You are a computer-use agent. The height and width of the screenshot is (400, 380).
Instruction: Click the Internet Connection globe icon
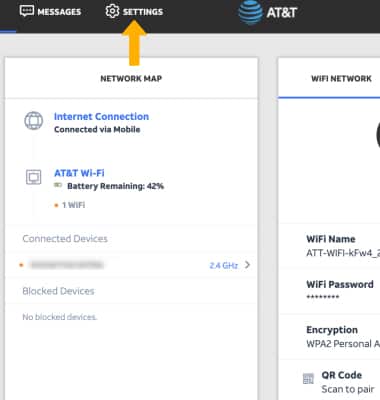(34, 121)
